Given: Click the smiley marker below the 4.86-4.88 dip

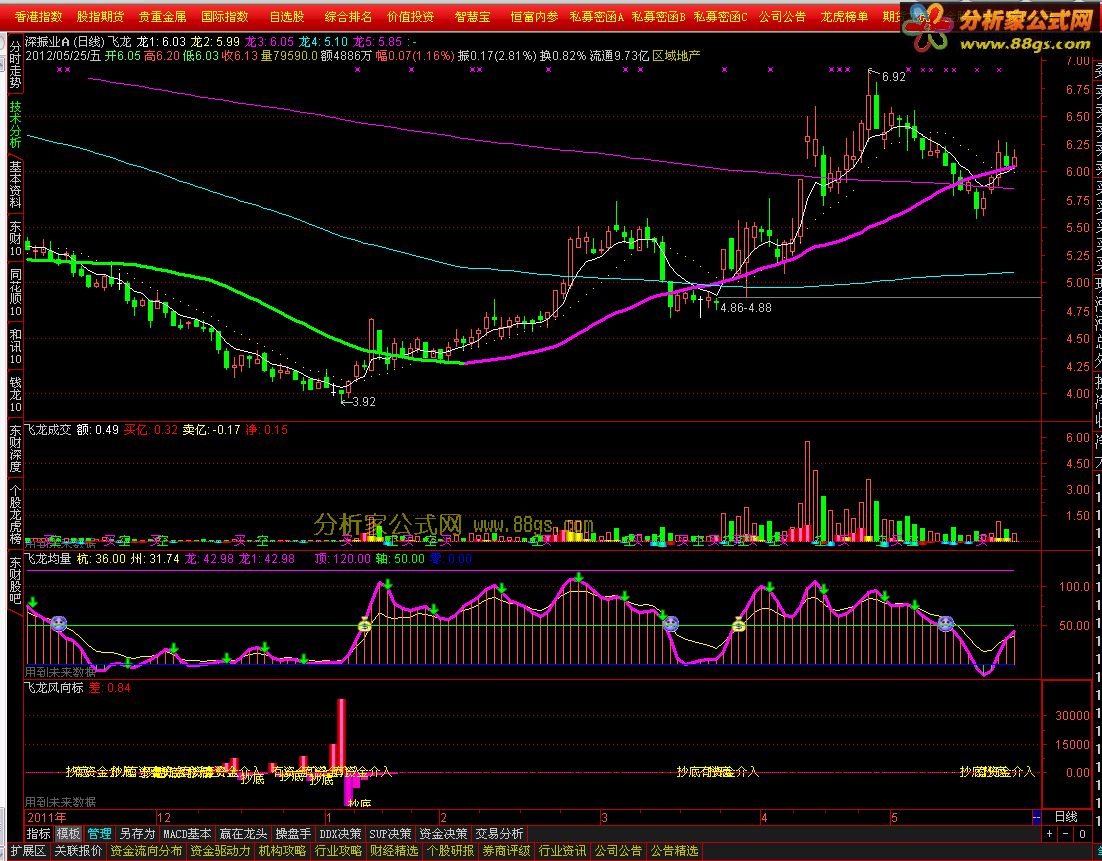Looking at the screenshot, I should coord(670,623).
